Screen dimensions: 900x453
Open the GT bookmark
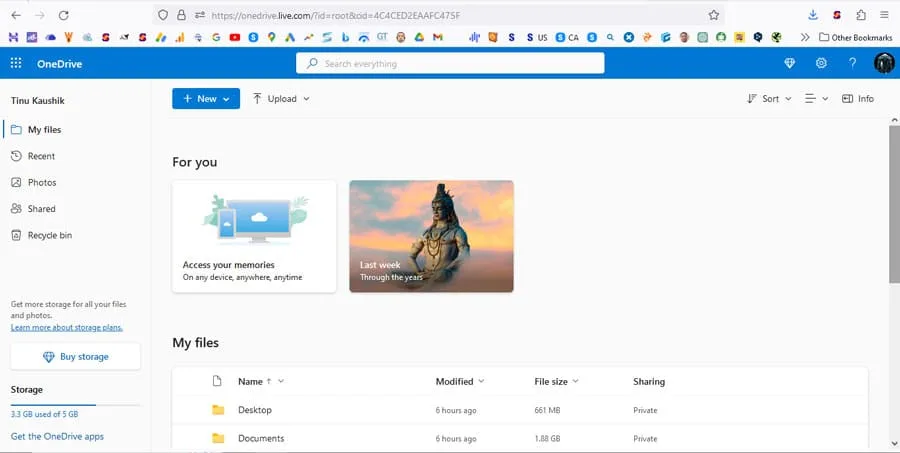382,37
